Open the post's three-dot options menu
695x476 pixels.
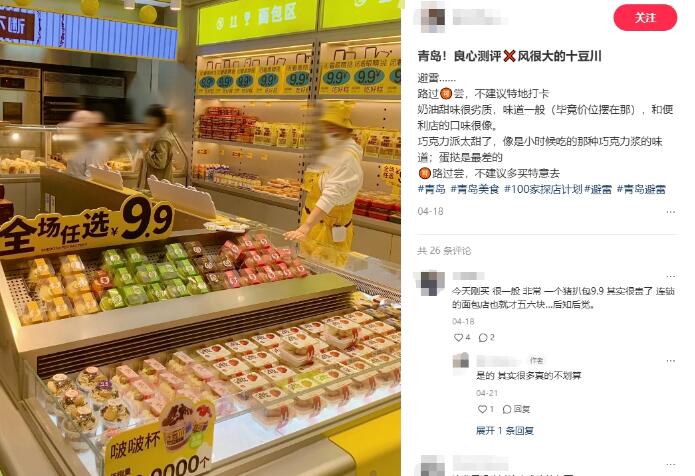(671, 212)
